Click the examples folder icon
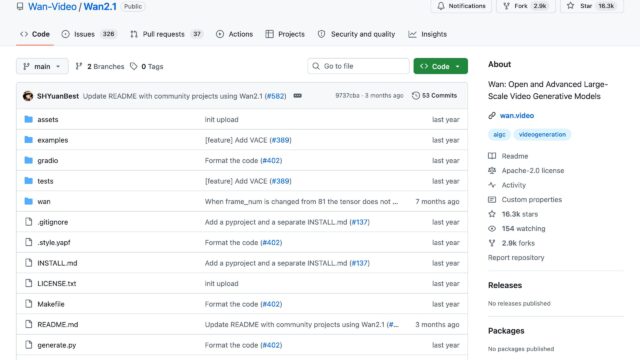This screenshot has width=640, height=360. [x=29, y=140]
